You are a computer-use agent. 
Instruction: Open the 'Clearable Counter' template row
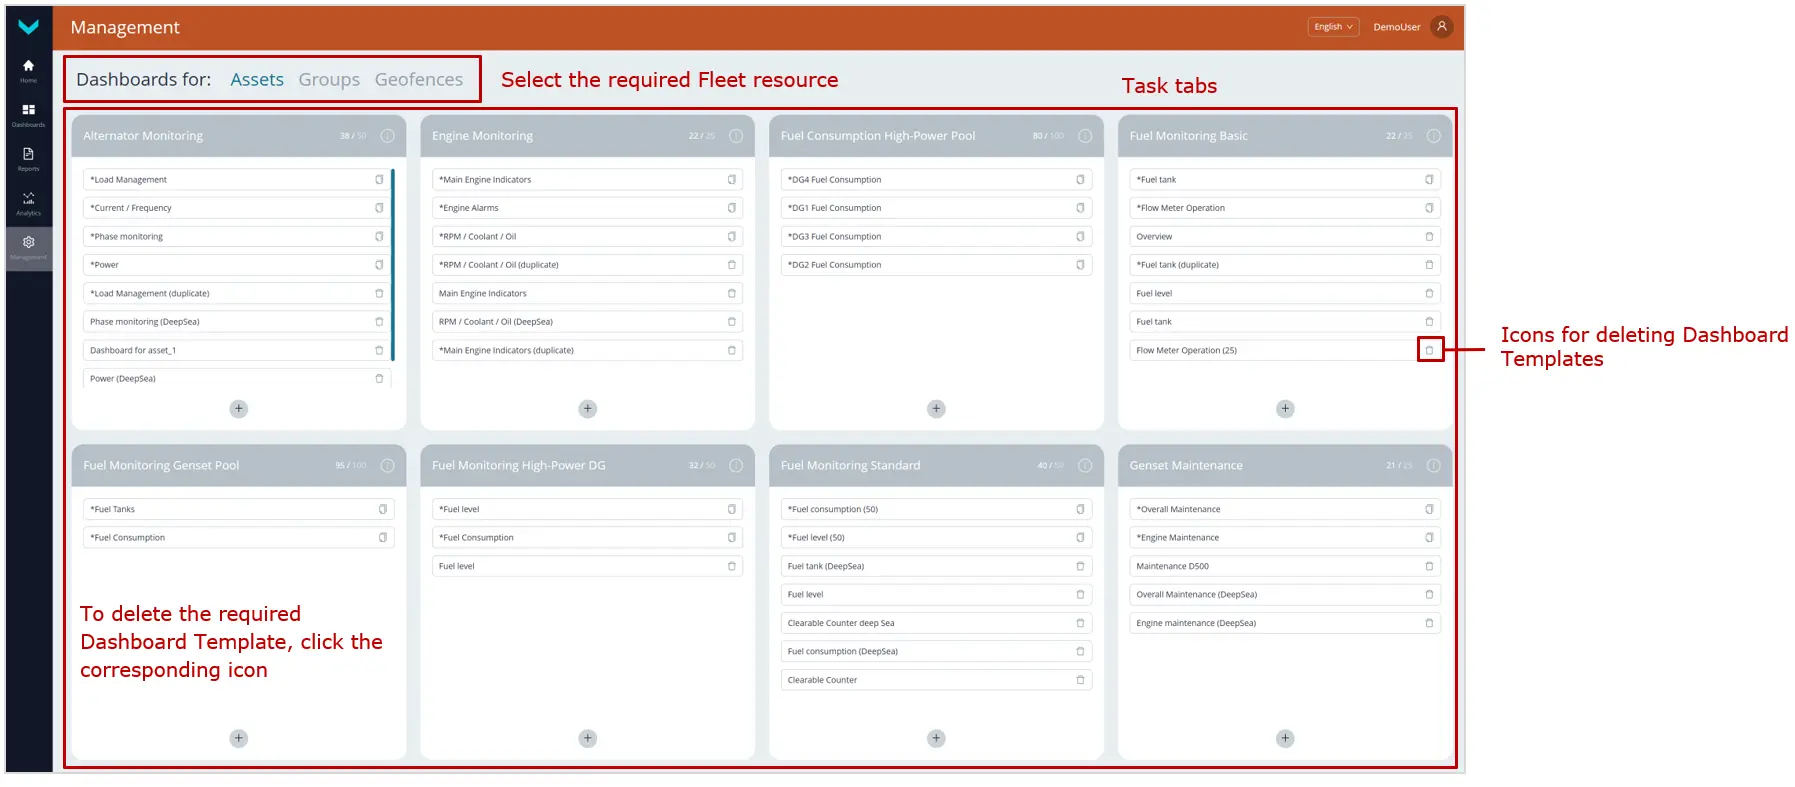936,680
